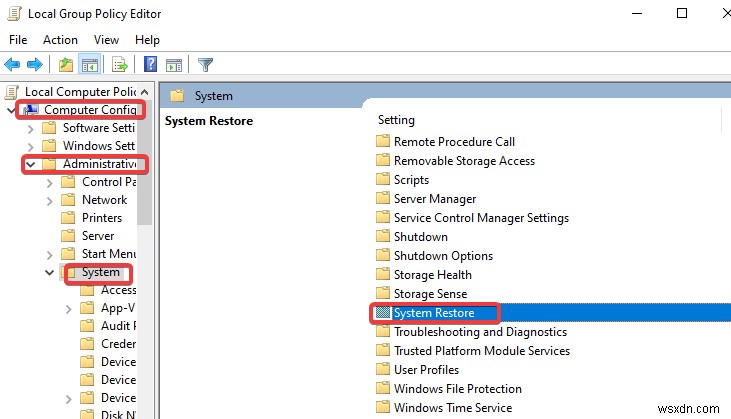Open the File menu

coord(18,40)
